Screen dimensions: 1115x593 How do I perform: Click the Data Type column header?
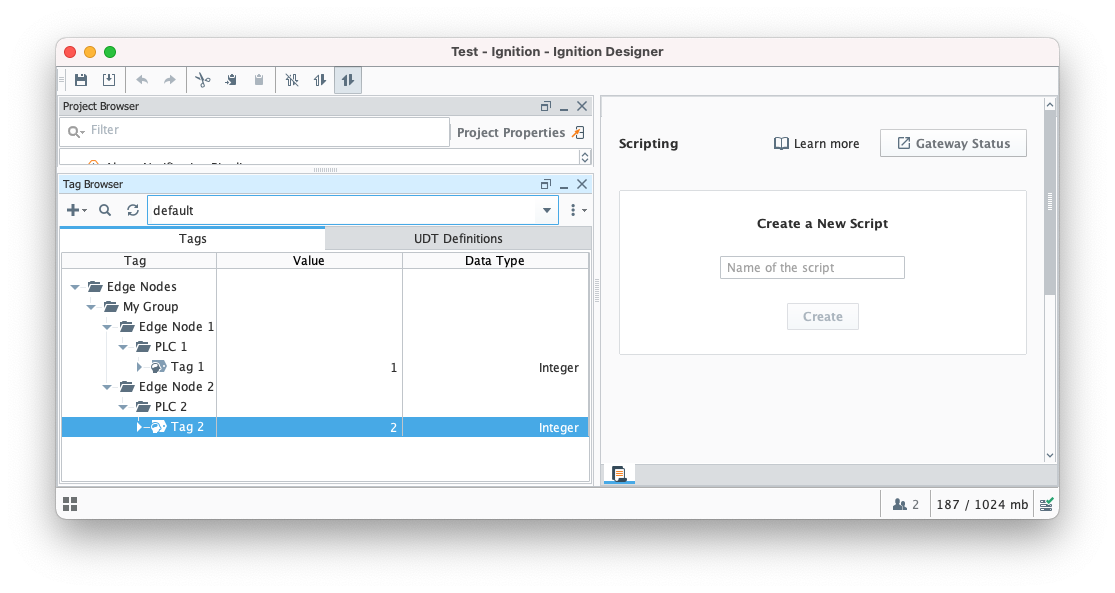pos(495,260)
